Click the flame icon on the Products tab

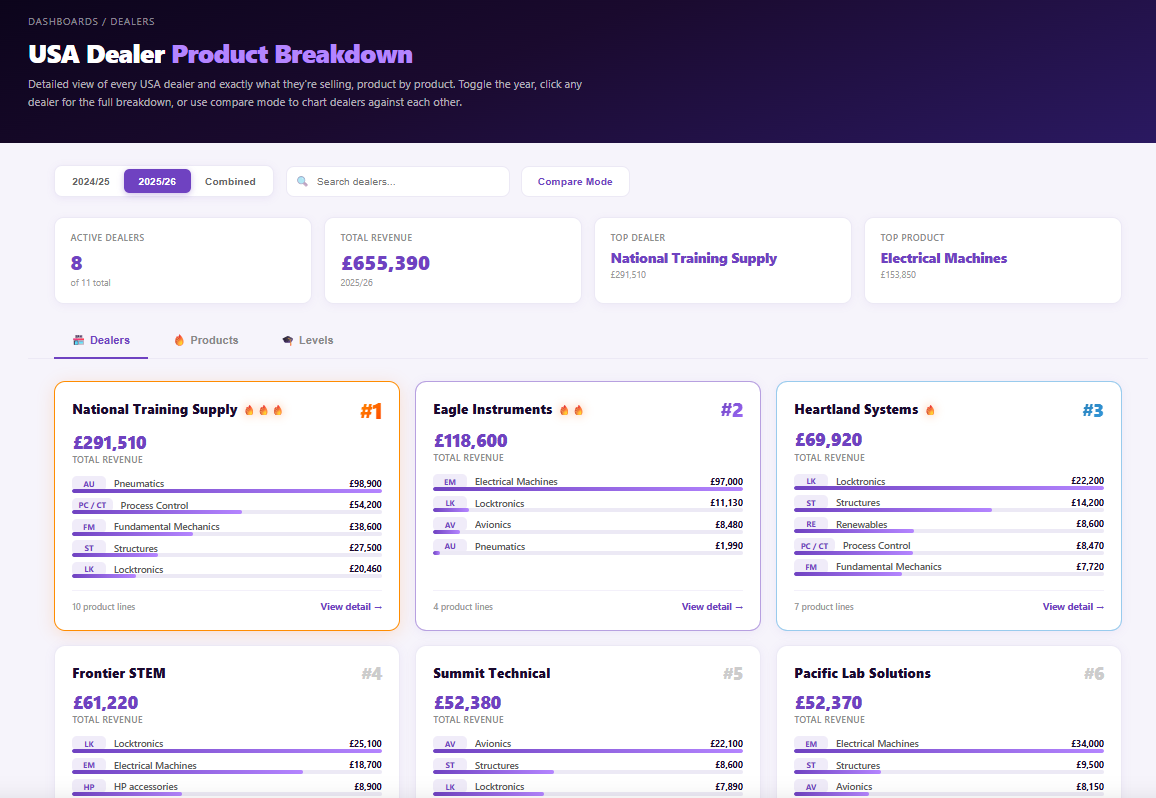pyautogui.click(x=178, y=340)
